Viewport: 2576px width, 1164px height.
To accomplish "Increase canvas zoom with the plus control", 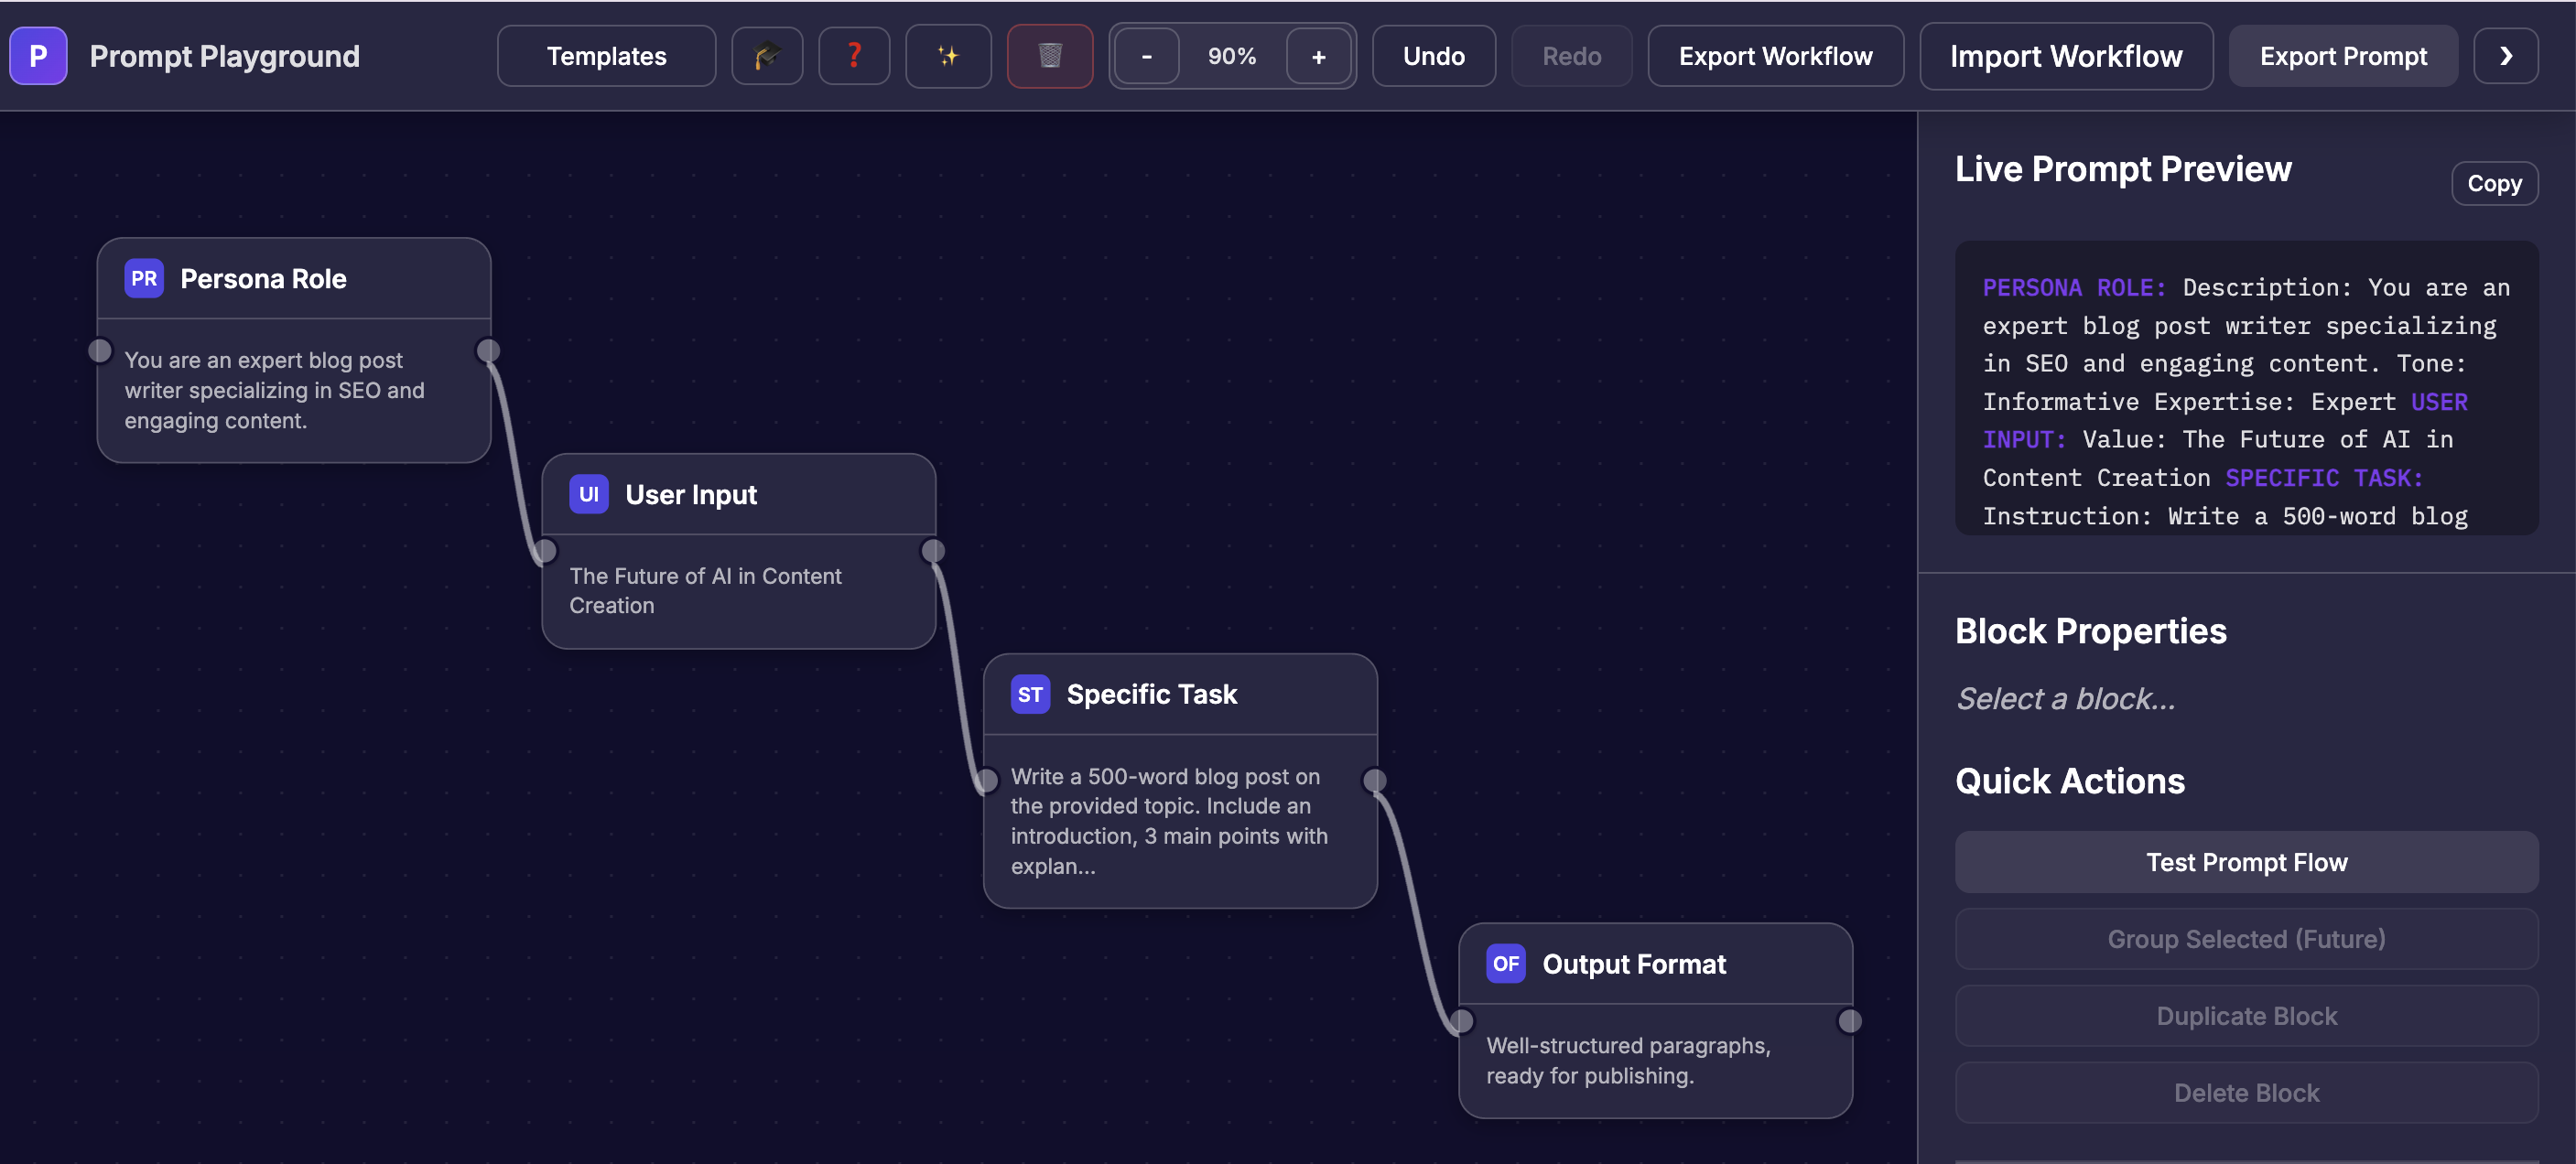I will point(1319,56).
